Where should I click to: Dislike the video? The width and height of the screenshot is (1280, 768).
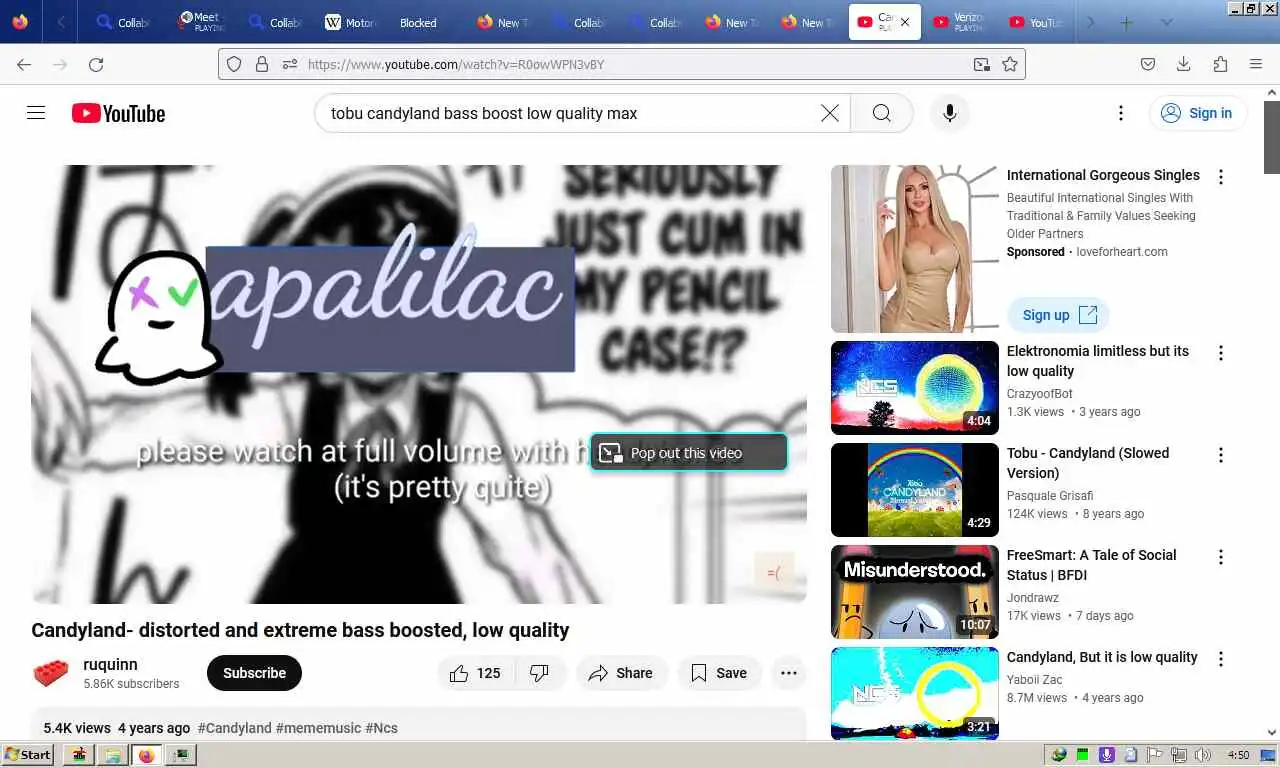540,673
